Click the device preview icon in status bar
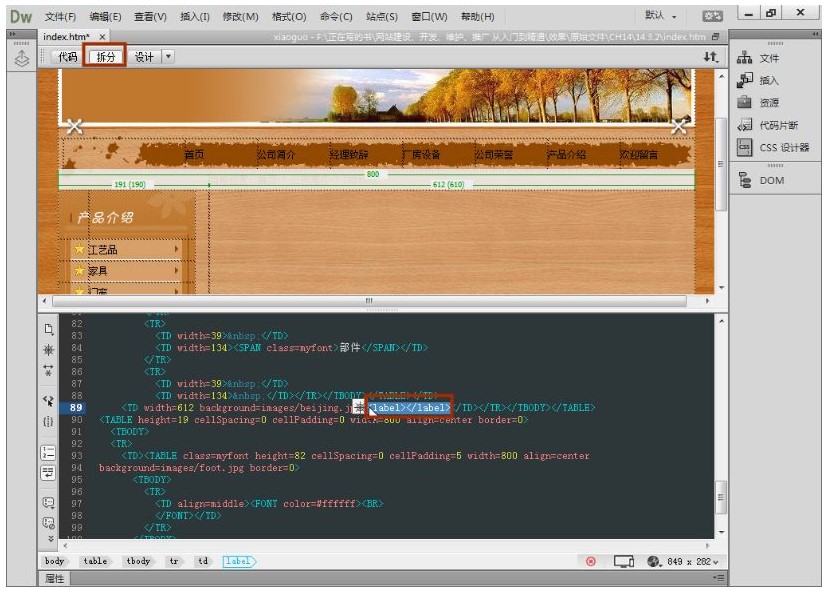827x590 pixels. coord(624,562)
